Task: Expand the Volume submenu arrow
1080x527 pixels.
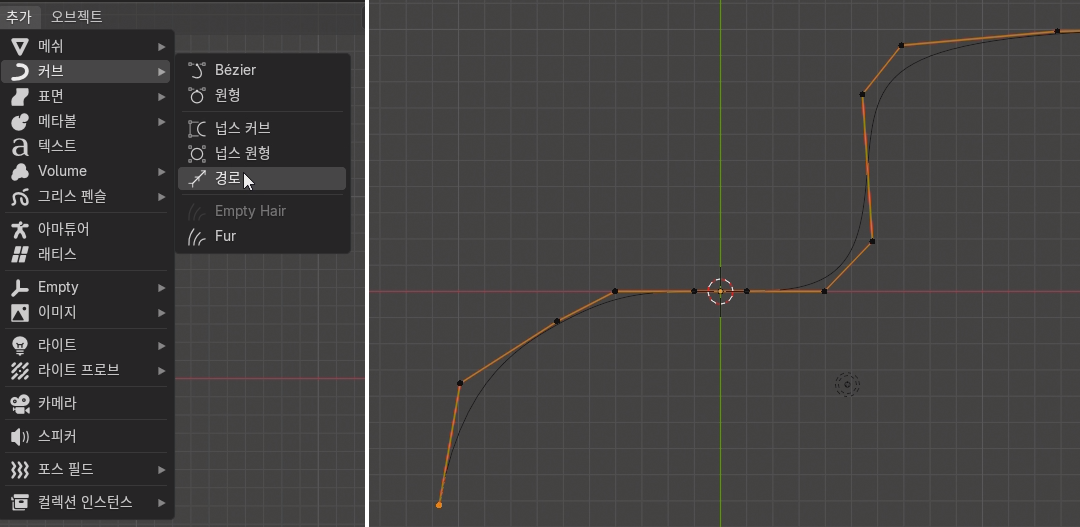Action: [161, 172]
